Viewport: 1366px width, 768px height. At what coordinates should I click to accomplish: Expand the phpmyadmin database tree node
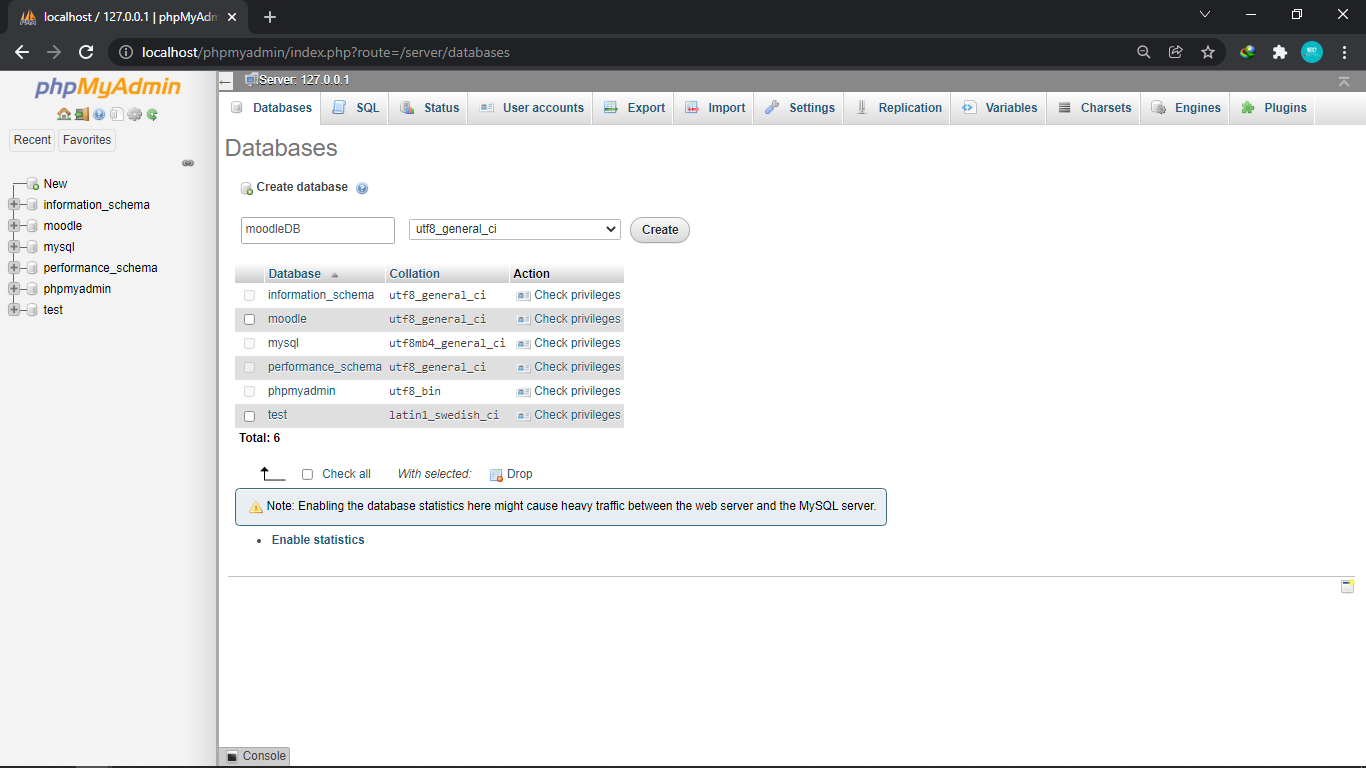click(x=14, y=289)
